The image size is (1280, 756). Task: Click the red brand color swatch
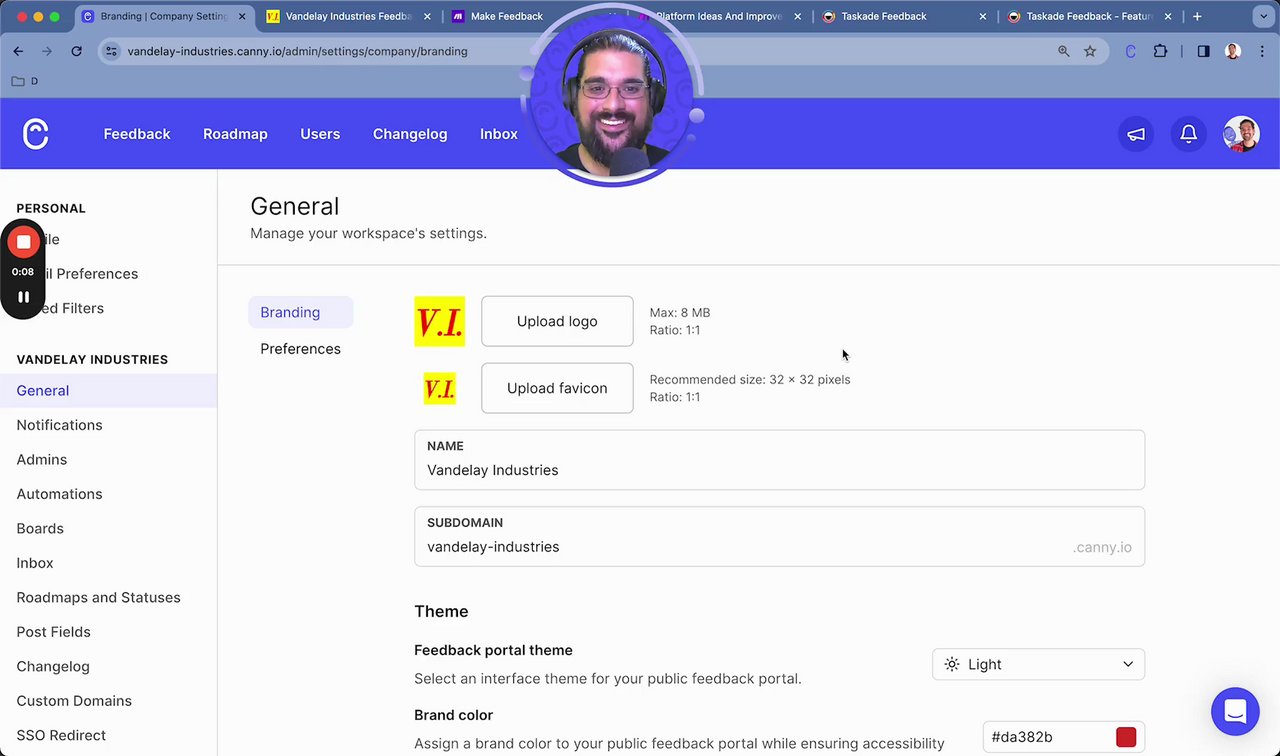pos(1126,737)
